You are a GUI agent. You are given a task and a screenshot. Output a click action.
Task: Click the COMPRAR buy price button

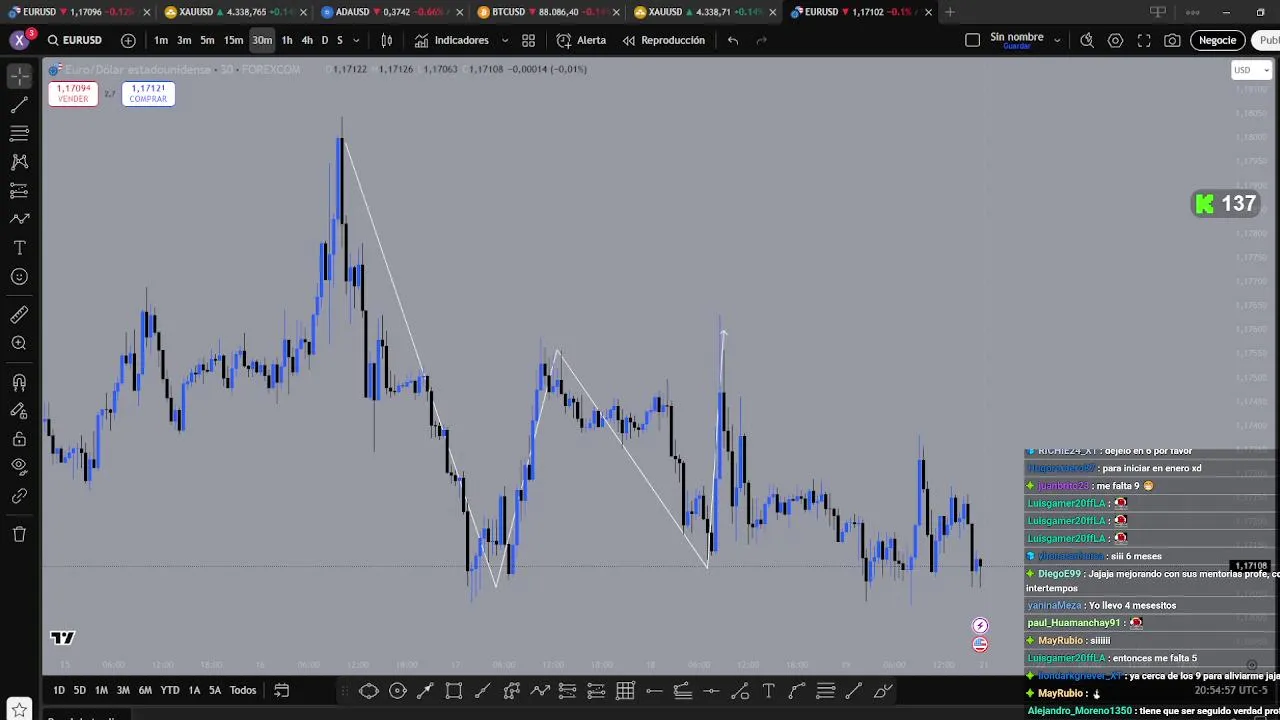[148, 93]
